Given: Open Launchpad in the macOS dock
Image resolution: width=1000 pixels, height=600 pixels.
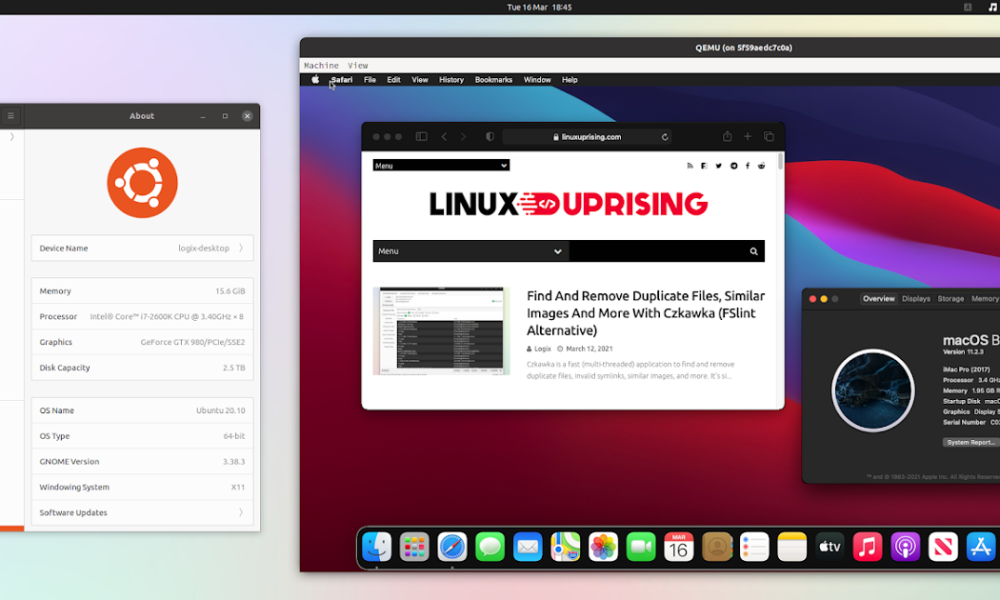Looking at the screenshot, I should (x=415, y=546).
